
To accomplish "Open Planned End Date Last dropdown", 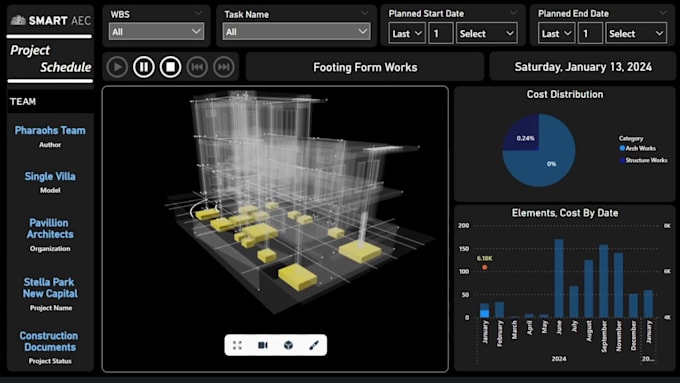I will [x=556, y=33].
